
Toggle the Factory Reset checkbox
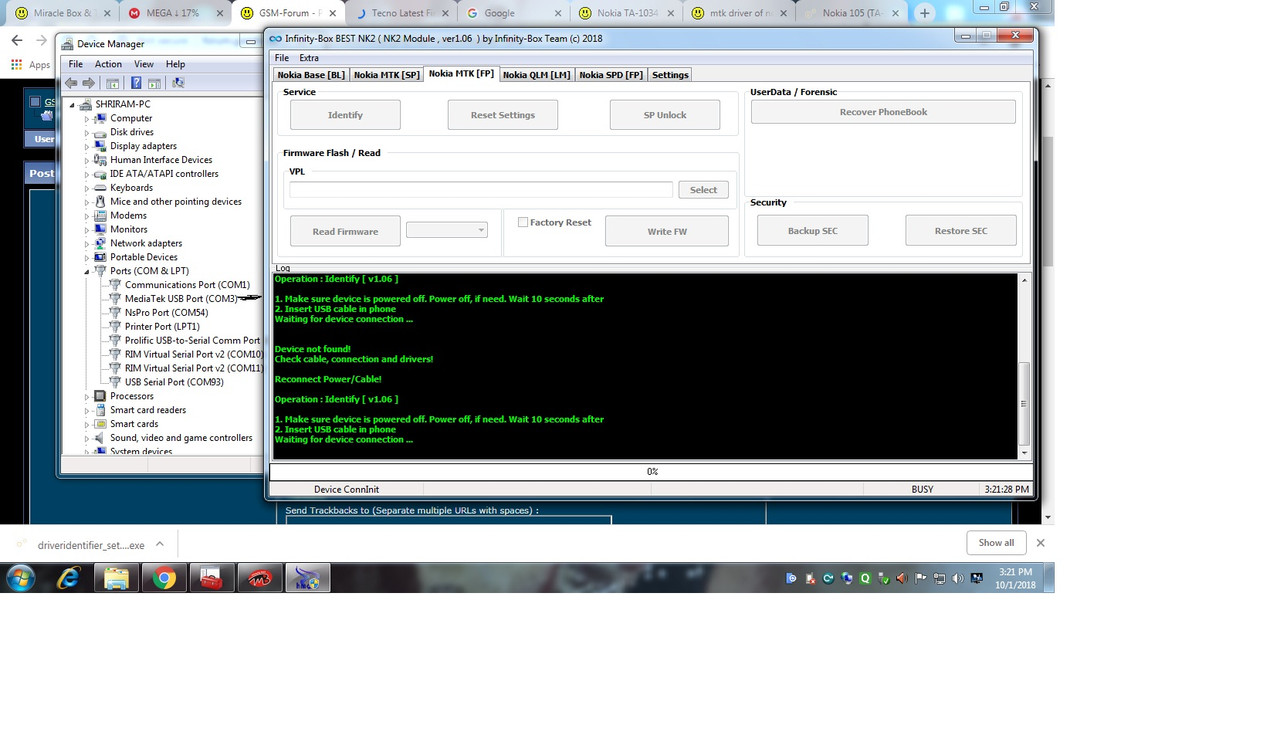pos(523,222)
